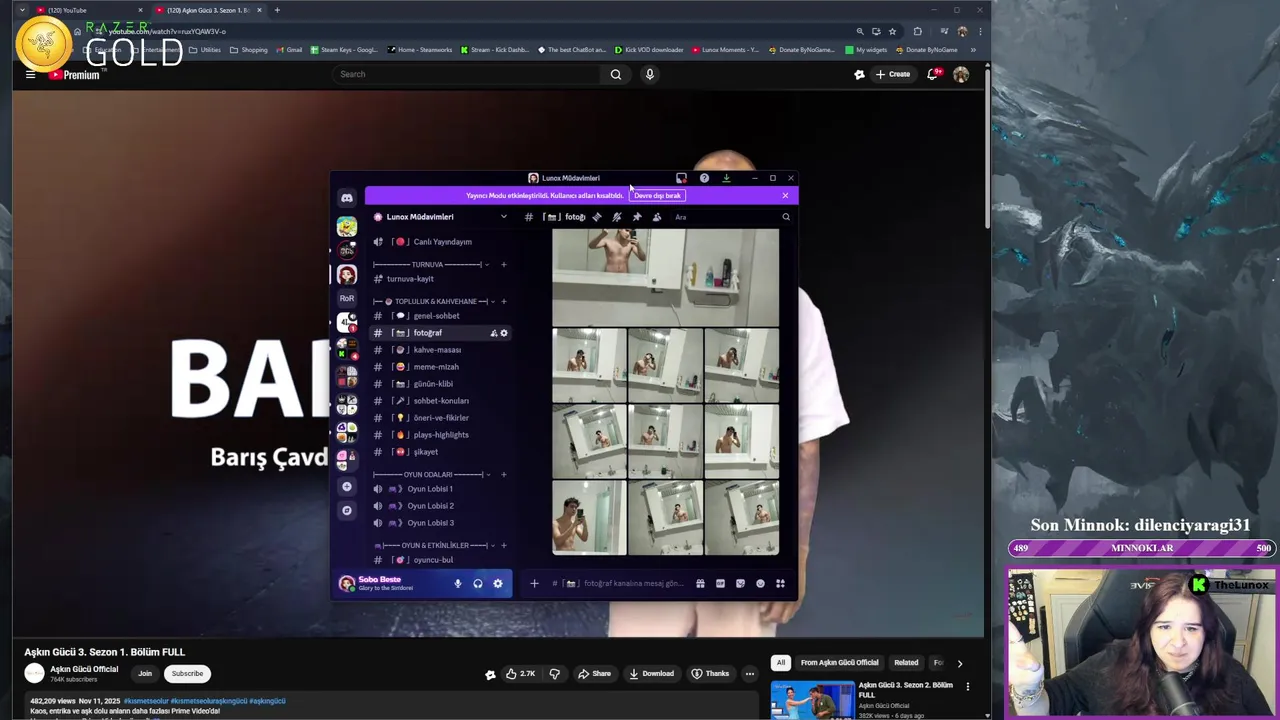Search YouTube with voice microphone
1280x720 pixels.
[x=649, y=74]
